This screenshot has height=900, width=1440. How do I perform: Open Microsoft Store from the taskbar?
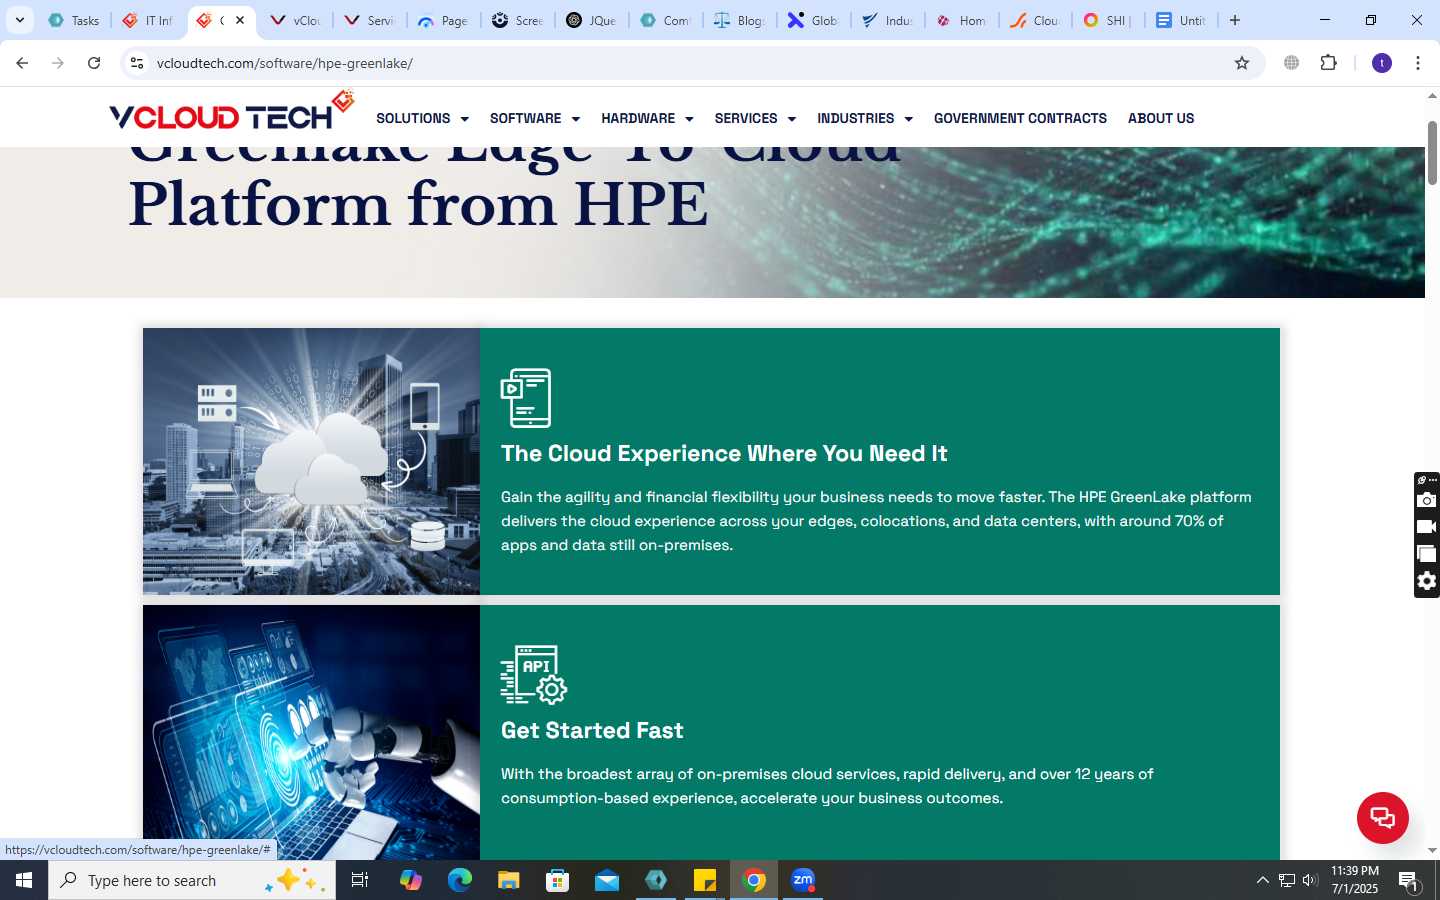557,880
